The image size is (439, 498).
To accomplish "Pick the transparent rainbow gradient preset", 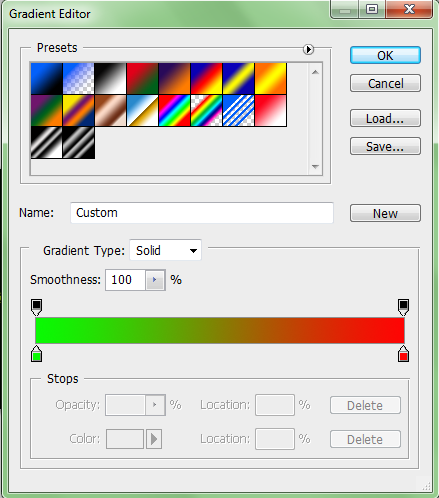I will tap(206, 111).
